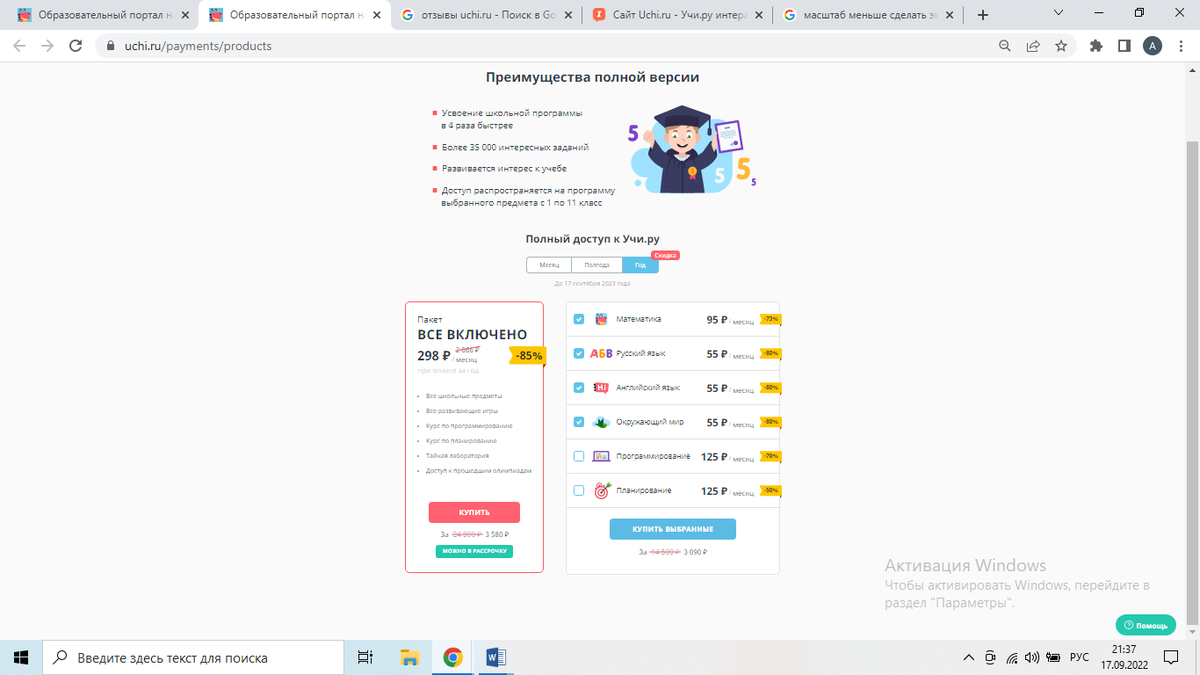Open Word from the taskbar
This screenshot has width=1200, height=675.
click(496, 657)
